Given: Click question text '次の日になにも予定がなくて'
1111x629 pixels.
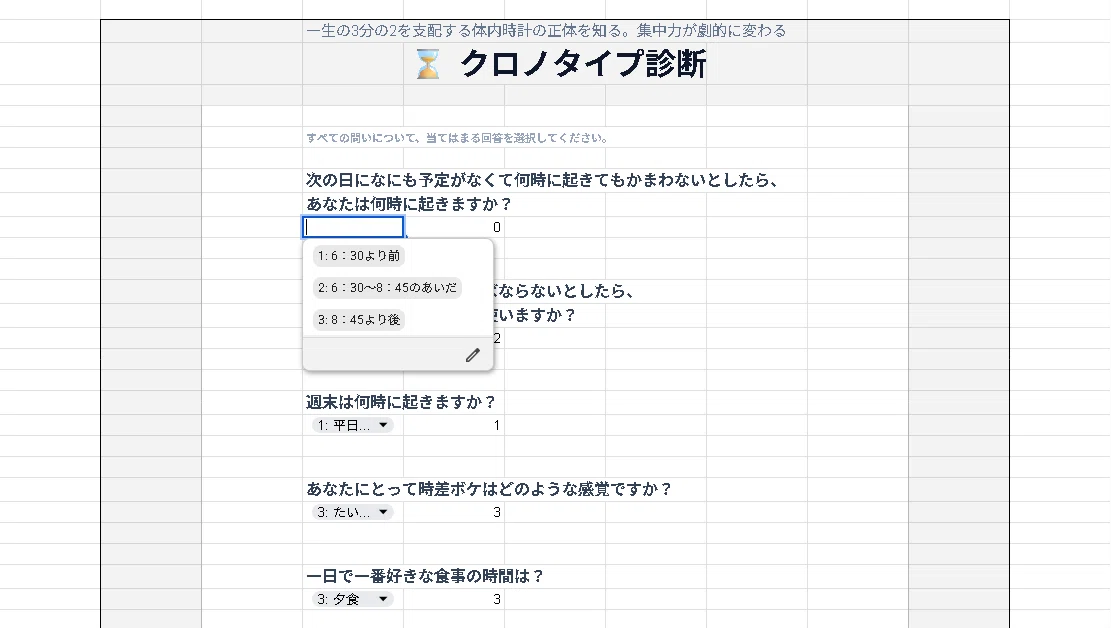Looking at the screenshot, I should click(410, 180).
